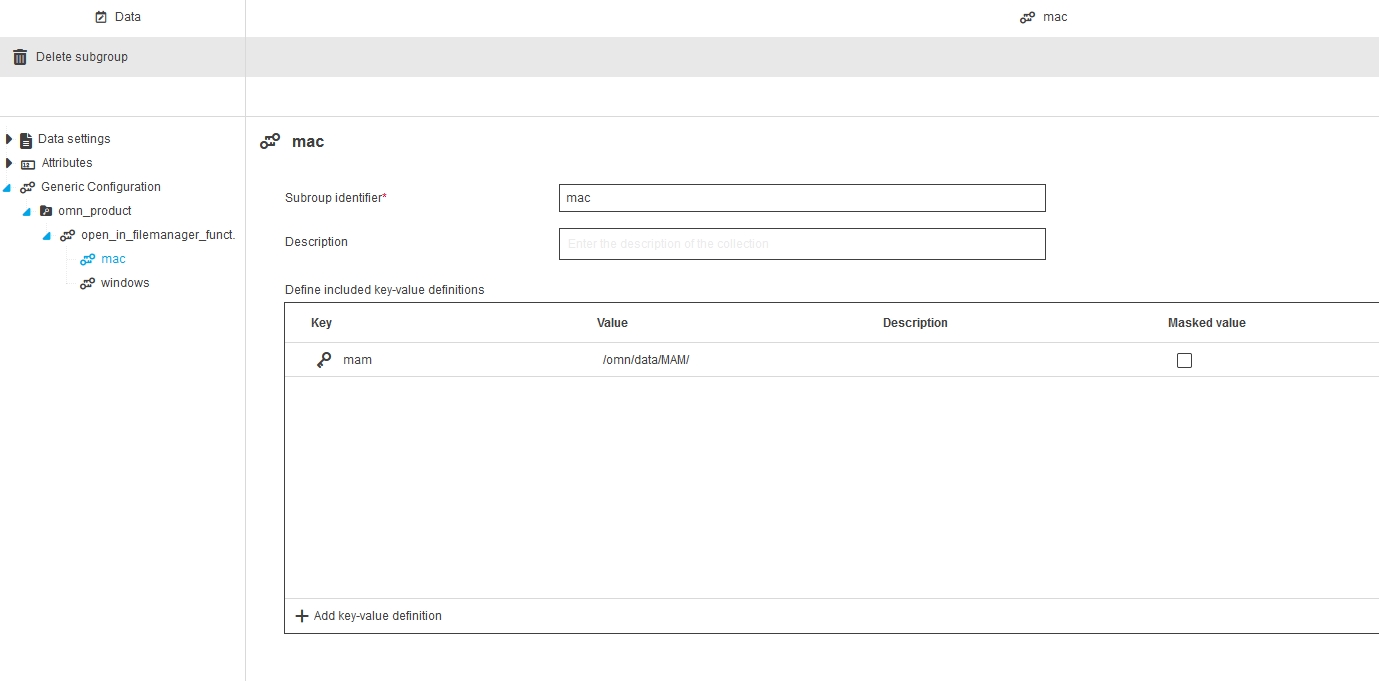The width and height of the screenshot is (1379, 681).
Task: Expand the Attributes tree node
Action: coord(9,163)
